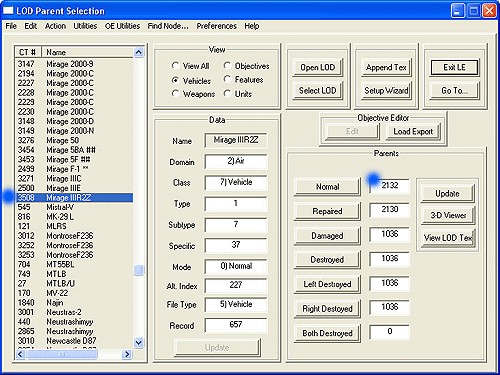Click the Right Destroyed button

click(327, 309)
